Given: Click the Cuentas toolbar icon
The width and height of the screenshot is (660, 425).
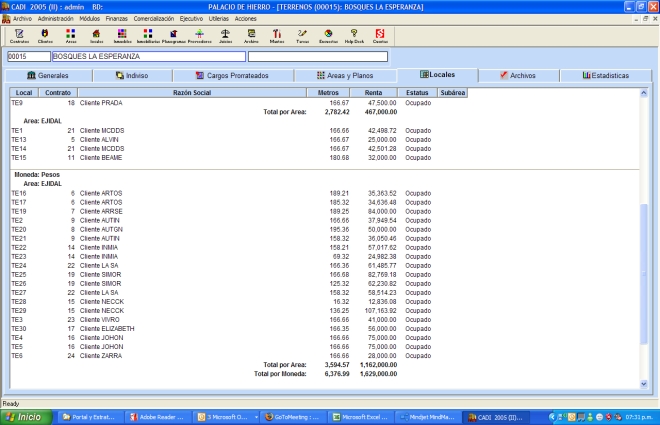Looking at the screenshot, I should point(380,36).
